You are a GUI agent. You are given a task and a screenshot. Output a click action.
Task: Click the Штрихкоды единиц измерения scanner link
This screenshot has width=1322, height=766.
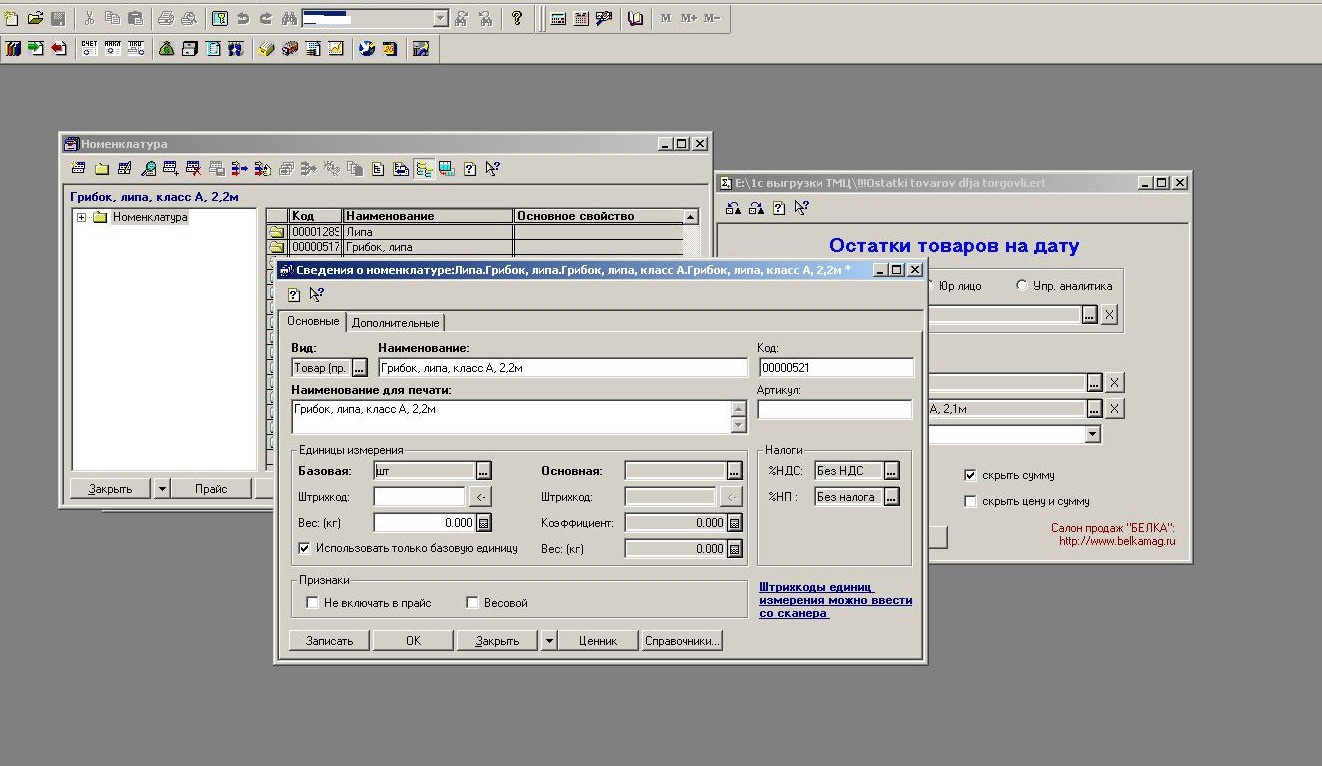[x=835, y=600]
